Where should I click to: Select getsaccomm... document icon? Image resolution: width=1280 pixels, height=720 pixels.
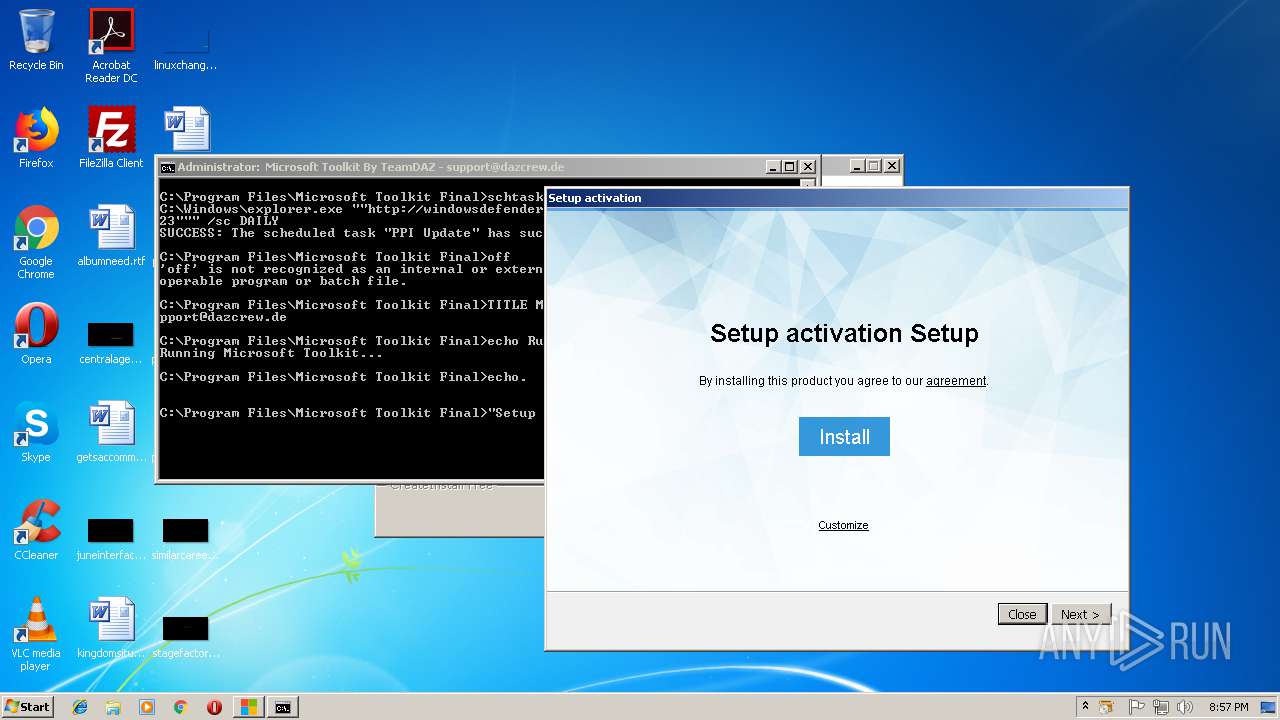click(x=111, y=432)
